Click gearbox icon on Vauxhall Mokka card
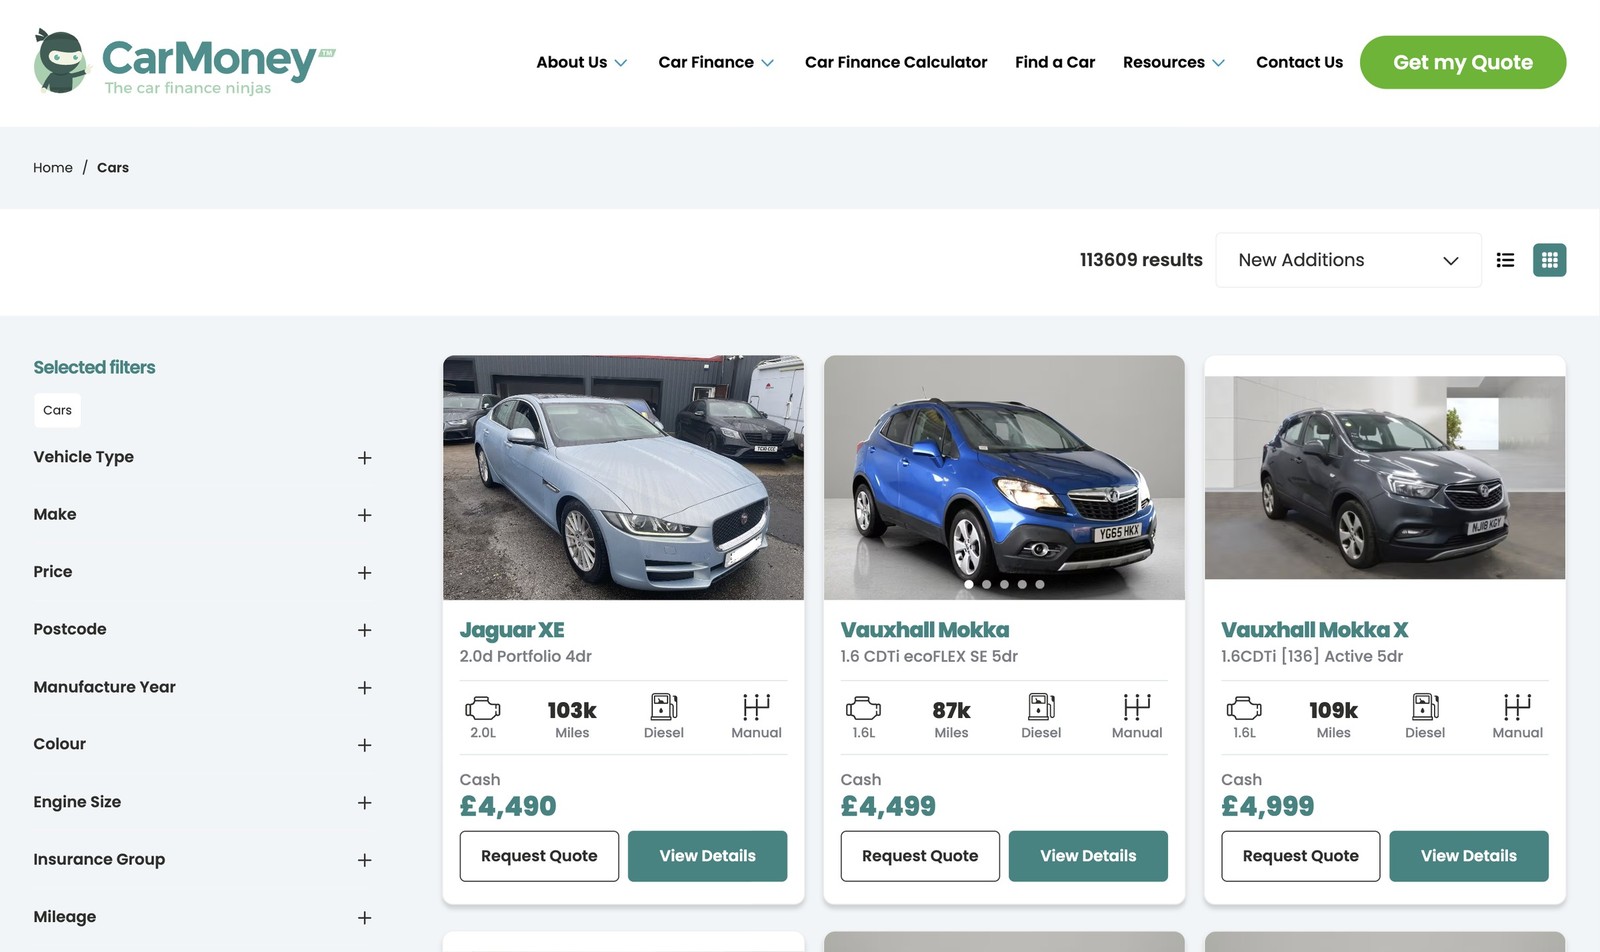The height and width of the screenshot is (952, 1600). pyautogui.click(x=1137, y=707)
